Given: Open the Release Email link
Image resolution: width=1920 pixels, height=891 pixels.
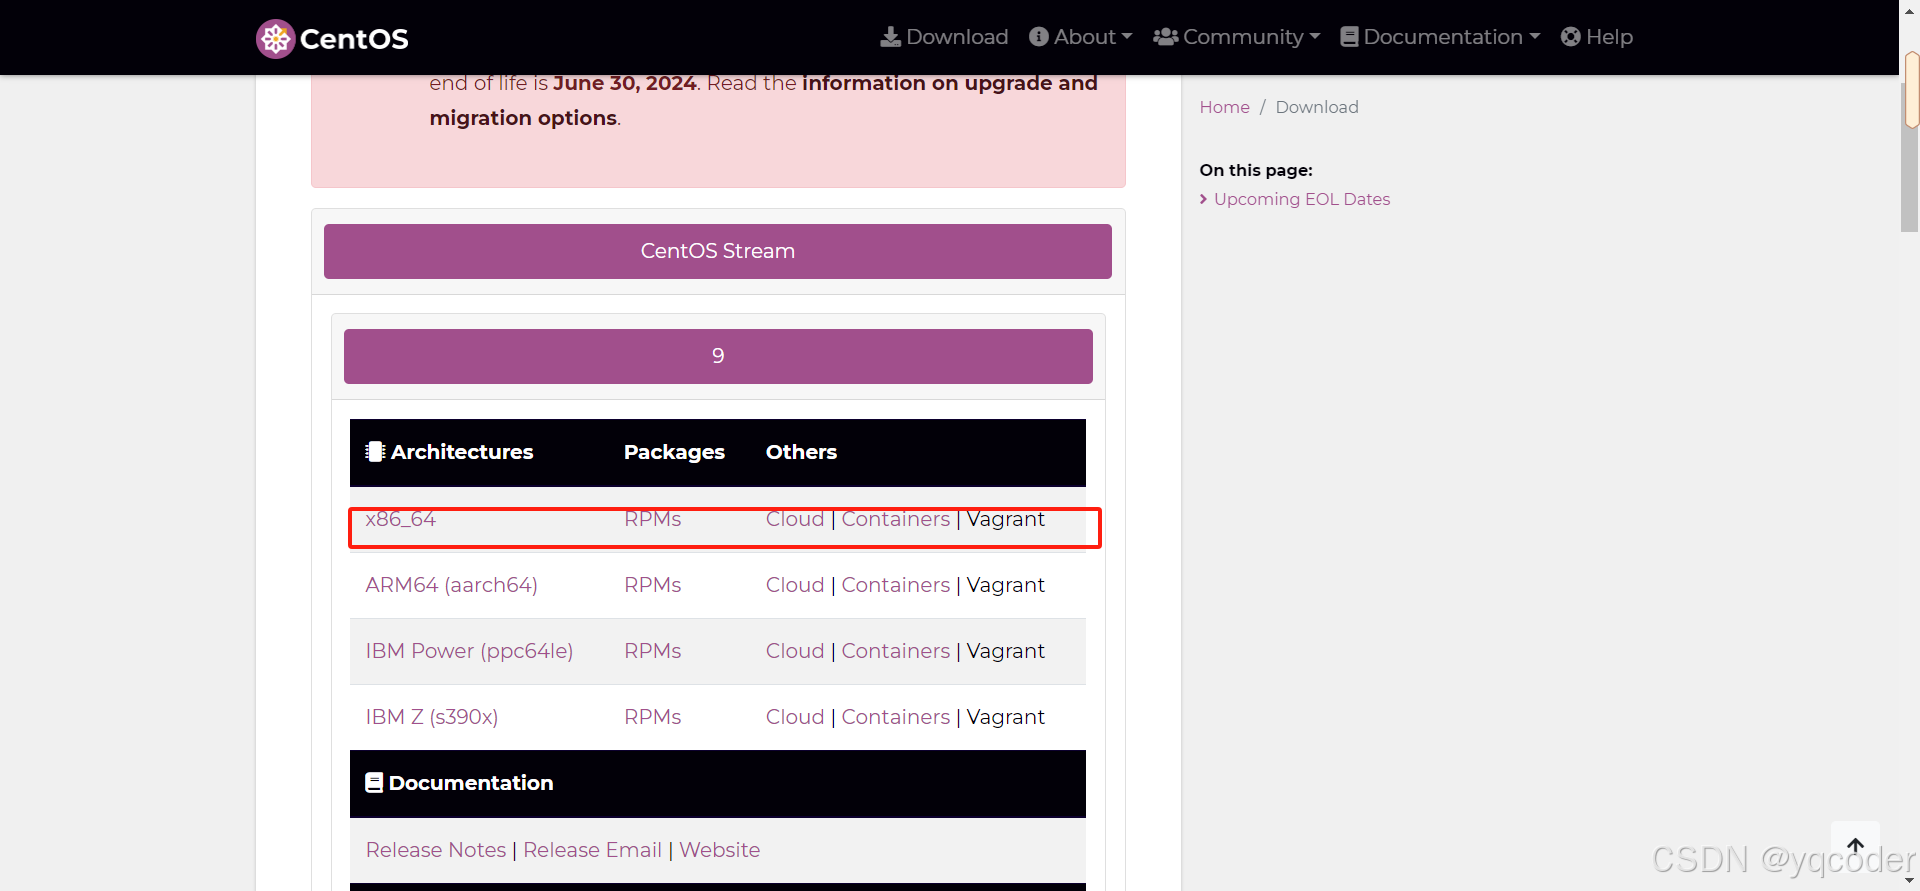Looking at the screenshot, I should tap(592, 850).
